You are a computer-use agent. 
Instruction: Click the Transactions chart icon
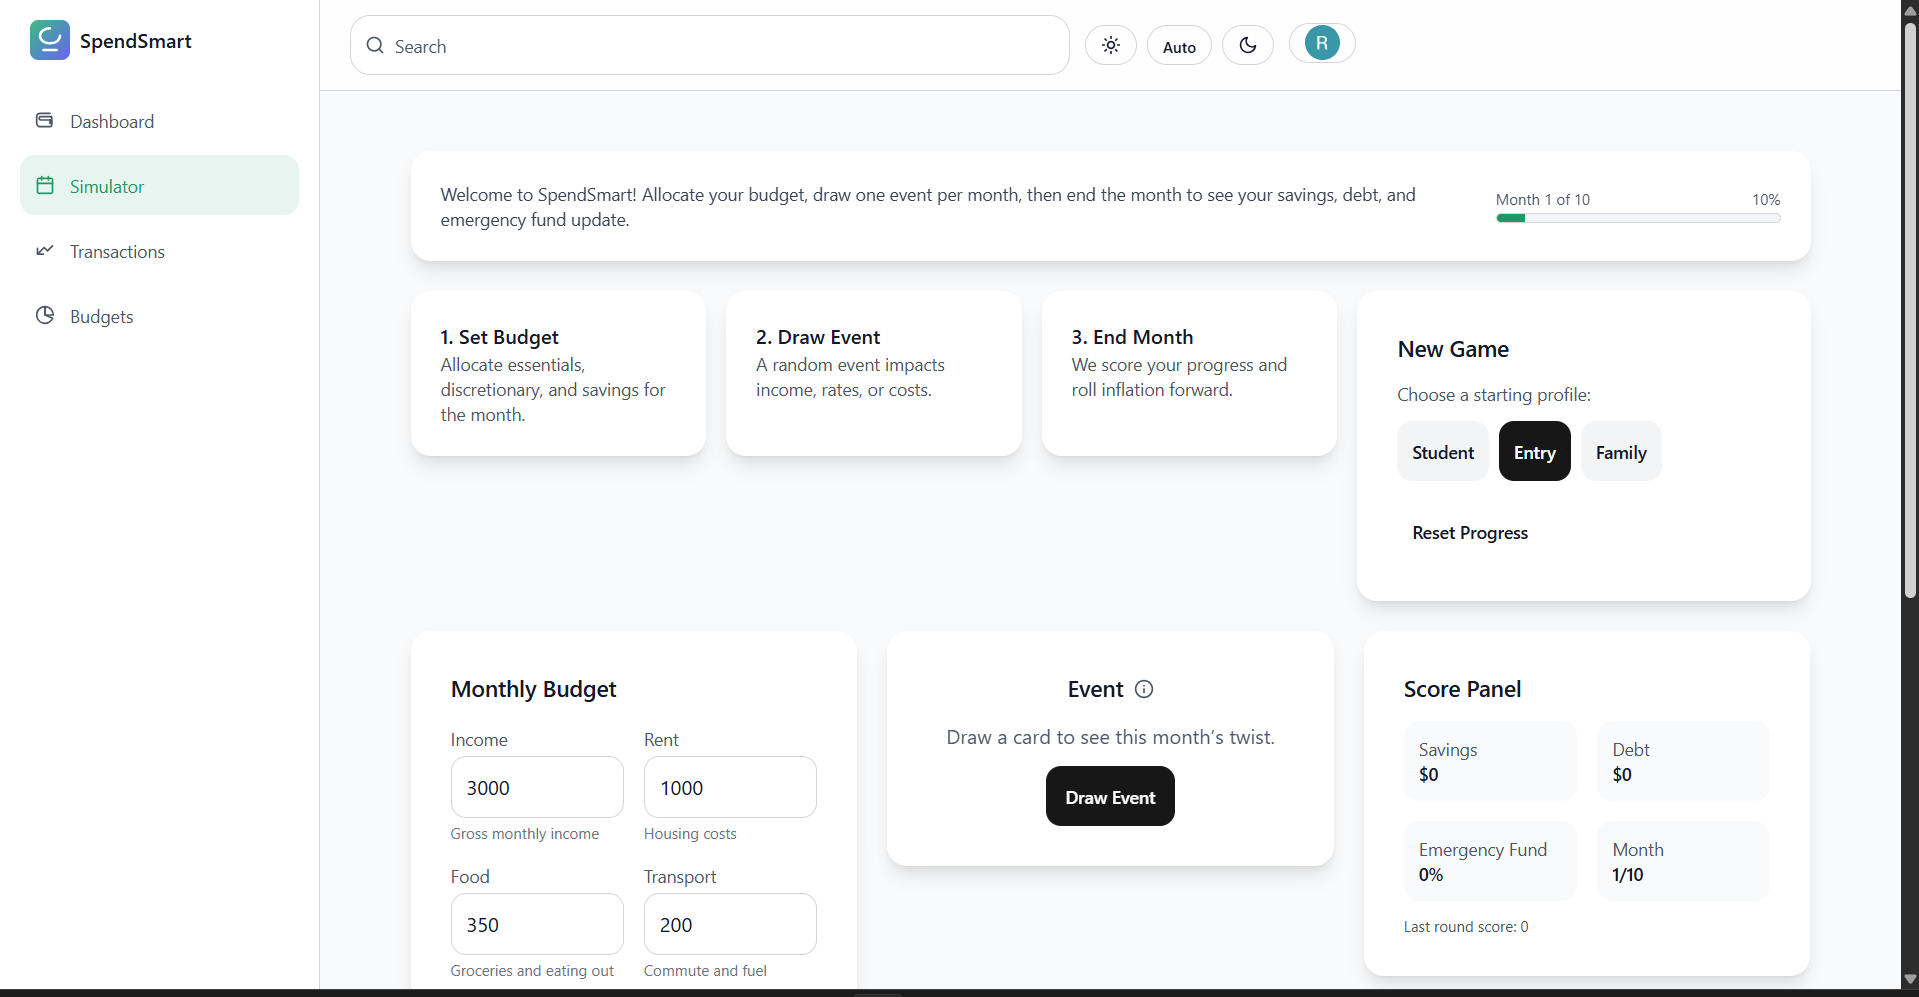pos(45,250)
